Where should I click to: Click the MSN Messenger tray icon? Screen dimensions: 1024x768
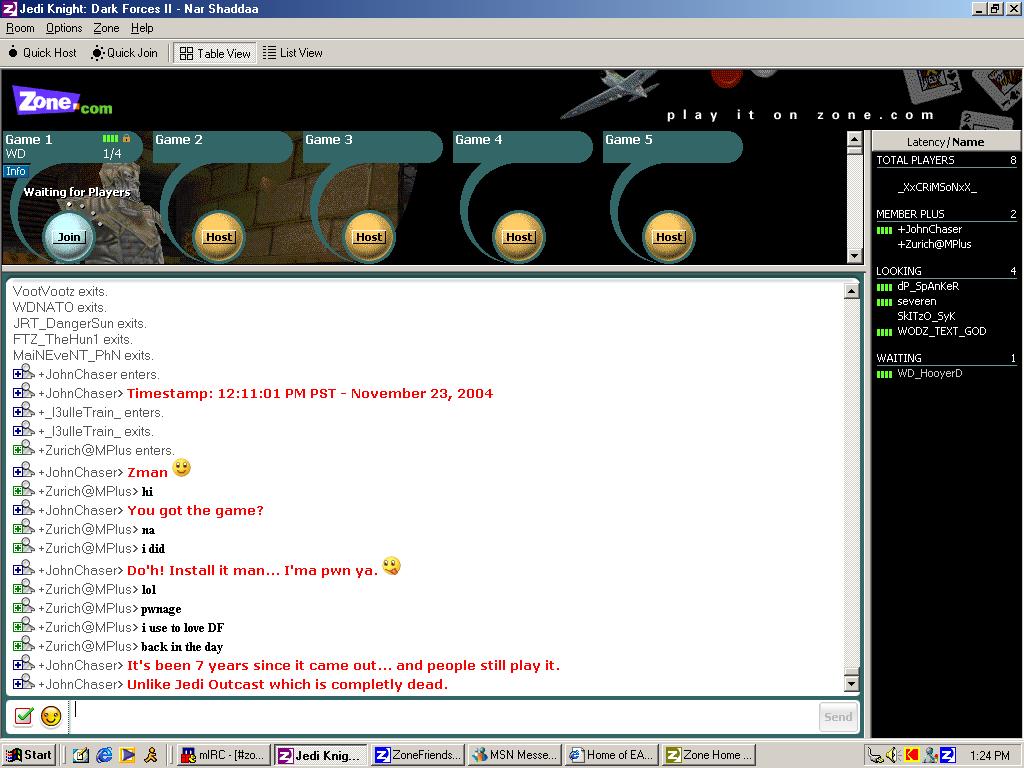(x=931, y=756)
